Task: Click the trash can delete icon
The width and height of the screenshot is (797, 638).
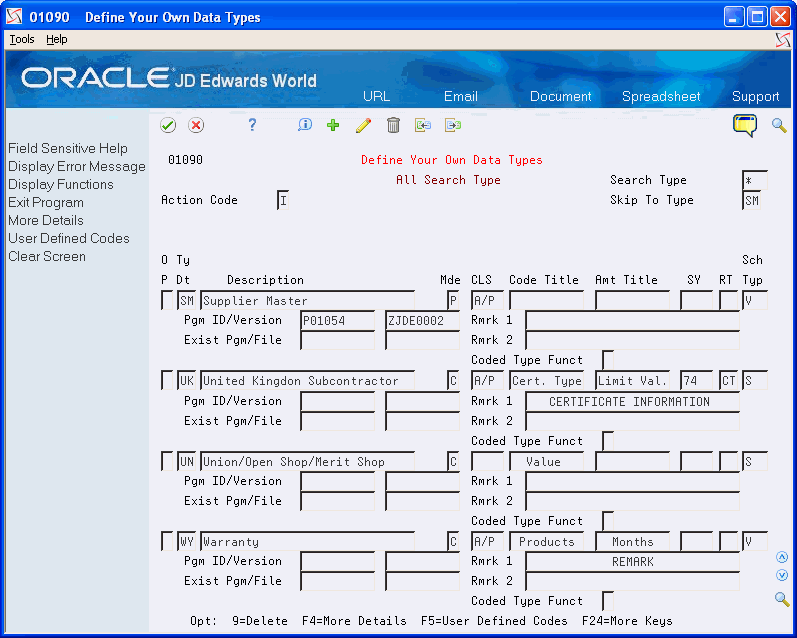Action: (393, 125)
